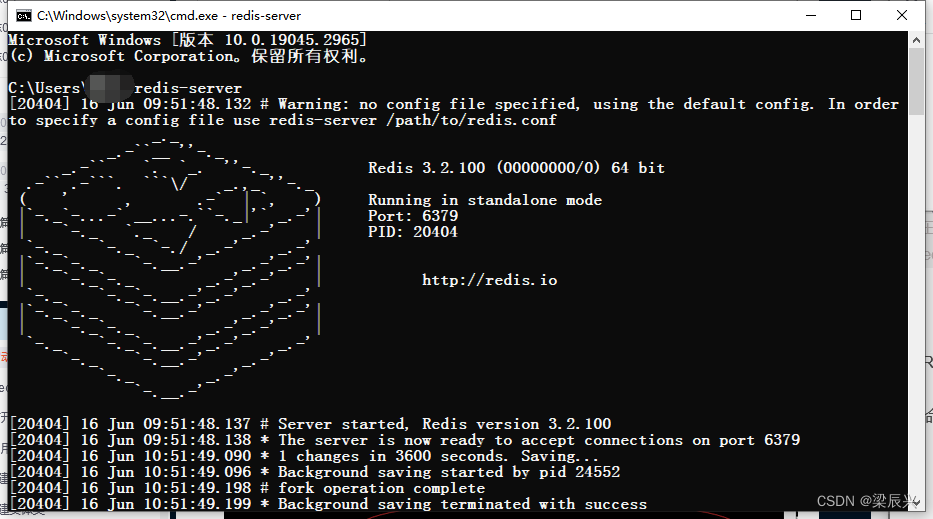Viewport: 933px width, 519px height.
Task: Close the redis-server cmd window
Action: click(x=901, y=15)
